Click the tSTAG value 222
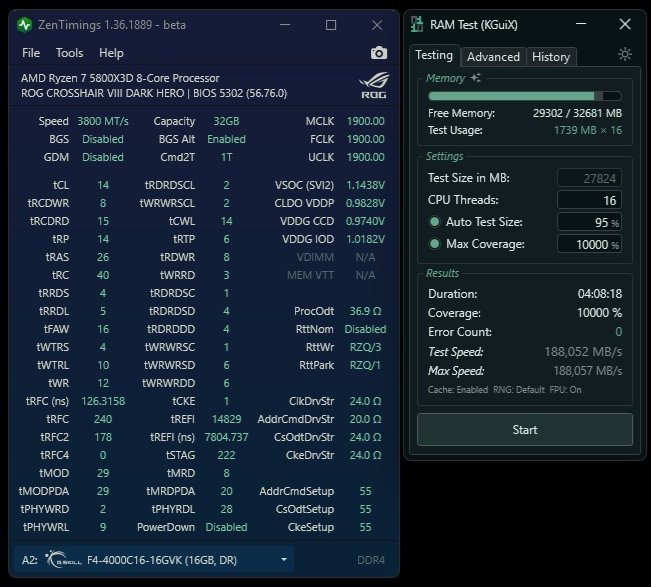 (x=226, y=455)
